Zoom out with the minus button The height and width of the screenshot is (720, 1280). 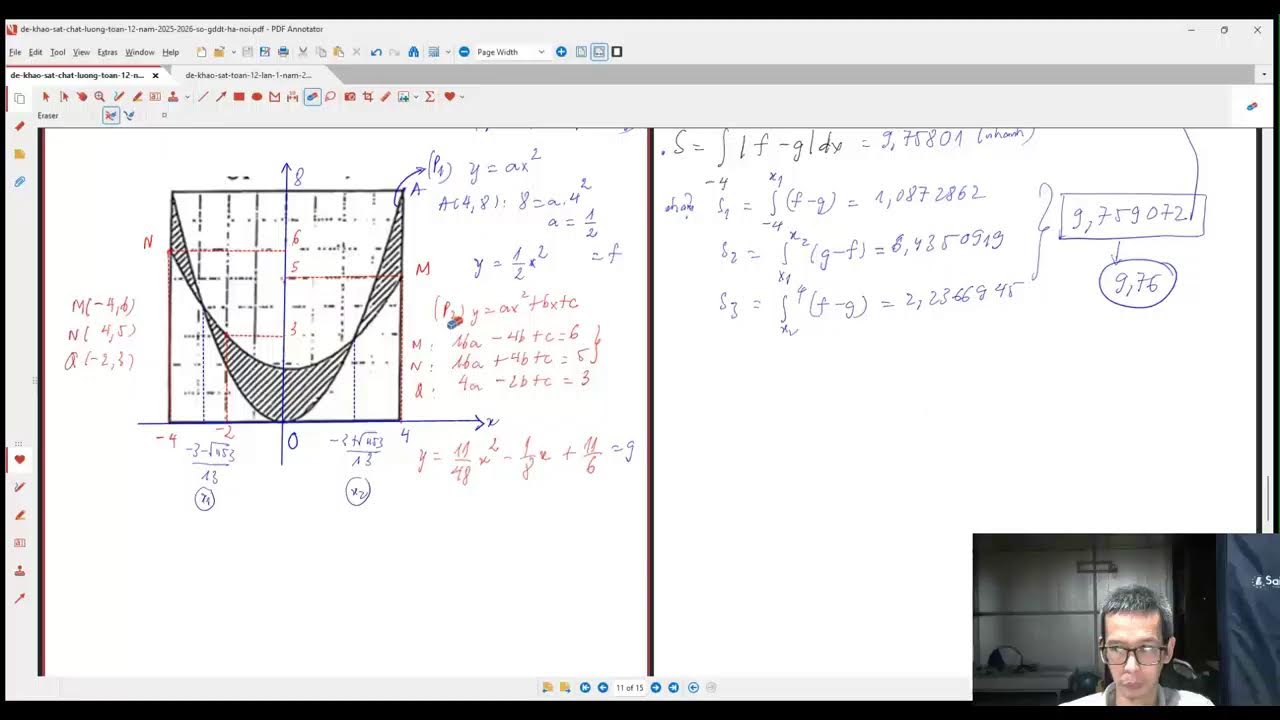pos(464,52)
